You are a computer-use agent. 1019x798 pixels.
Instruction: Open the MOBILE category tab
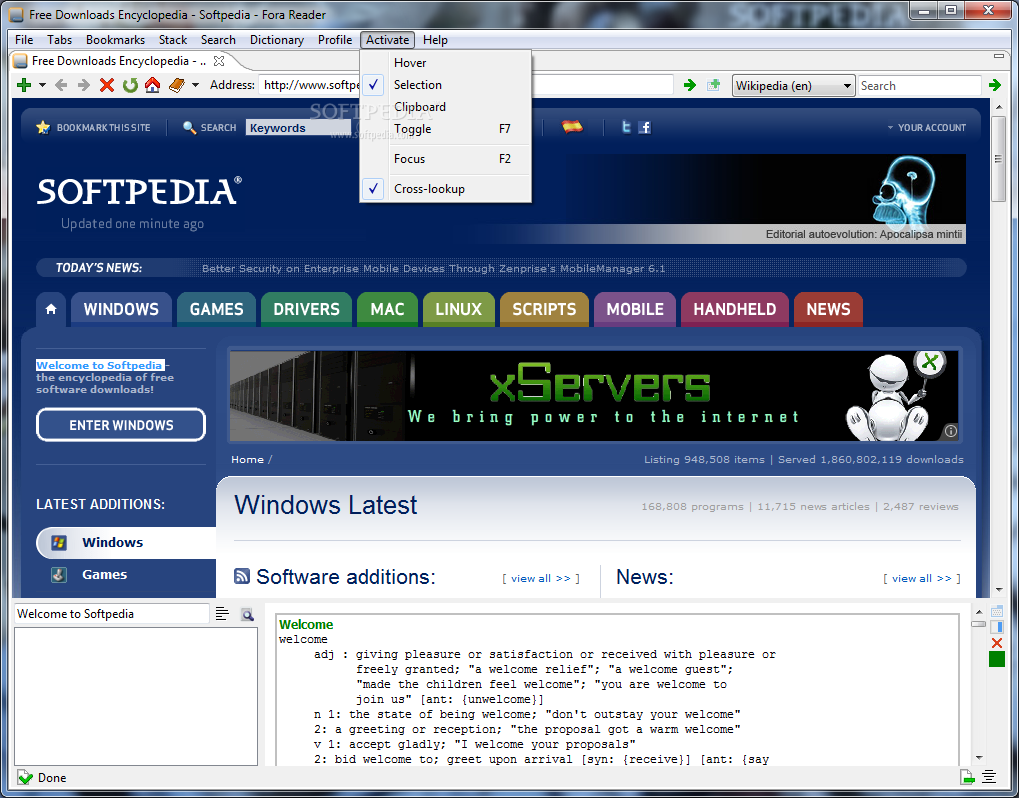[635, 309]
